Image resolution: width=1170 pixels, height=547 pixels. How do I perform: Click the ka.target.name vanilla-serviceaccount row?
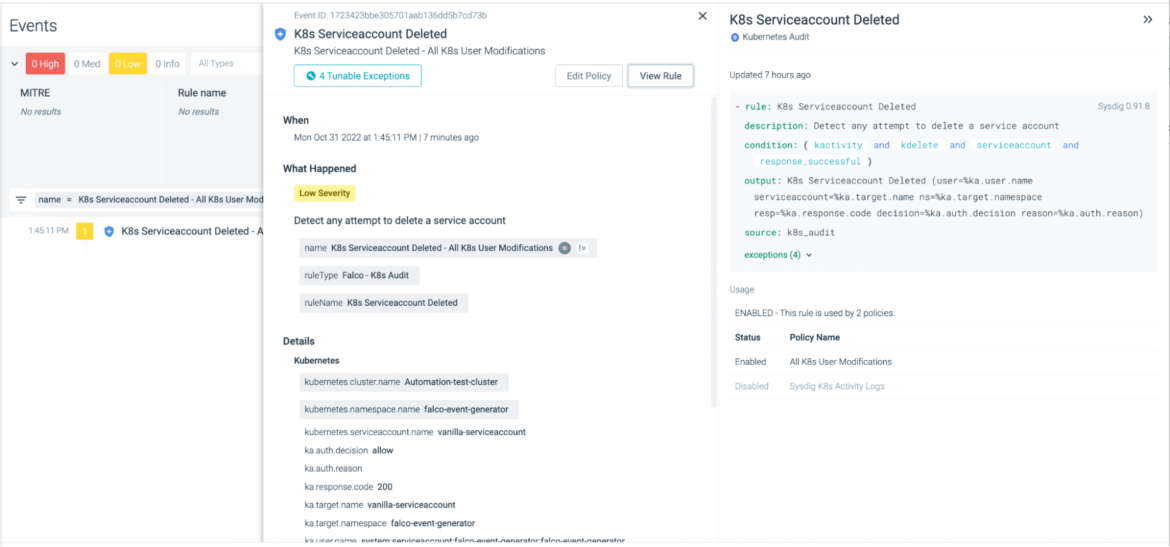[x=380, y=504]
